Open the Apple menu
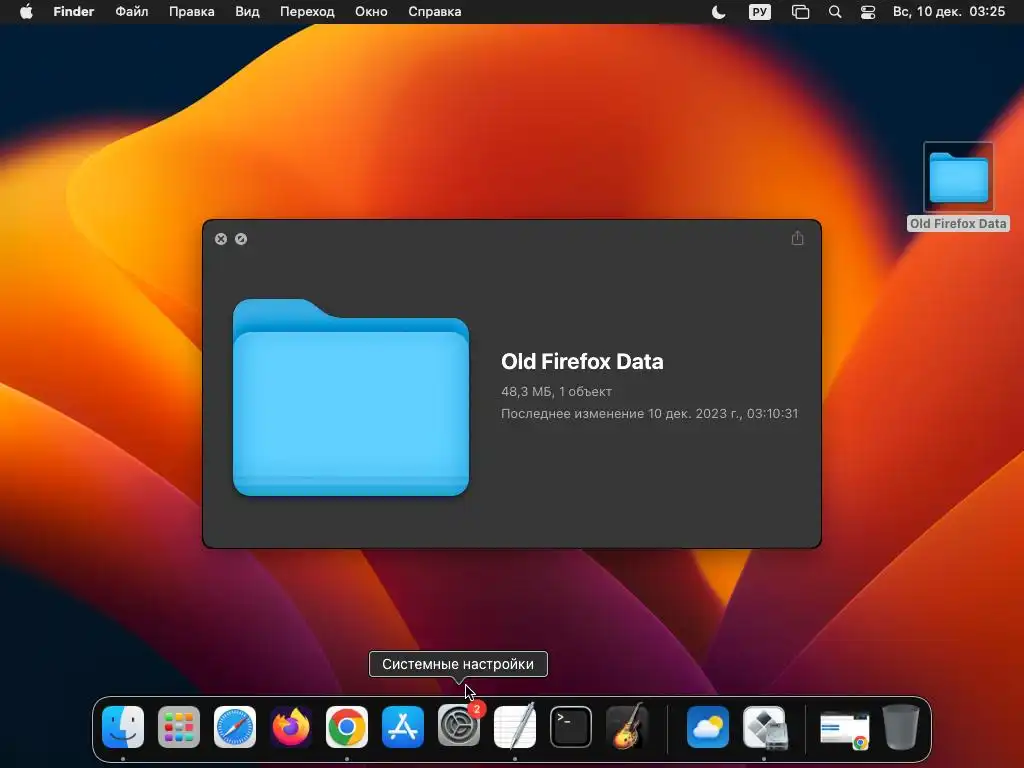The image size is (1024, 768). pyautogui.click(x=26, y=12)
